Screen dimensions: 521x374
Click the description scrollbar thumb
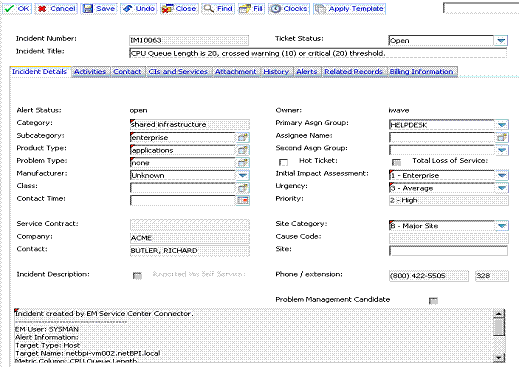[x=499, y=327]
